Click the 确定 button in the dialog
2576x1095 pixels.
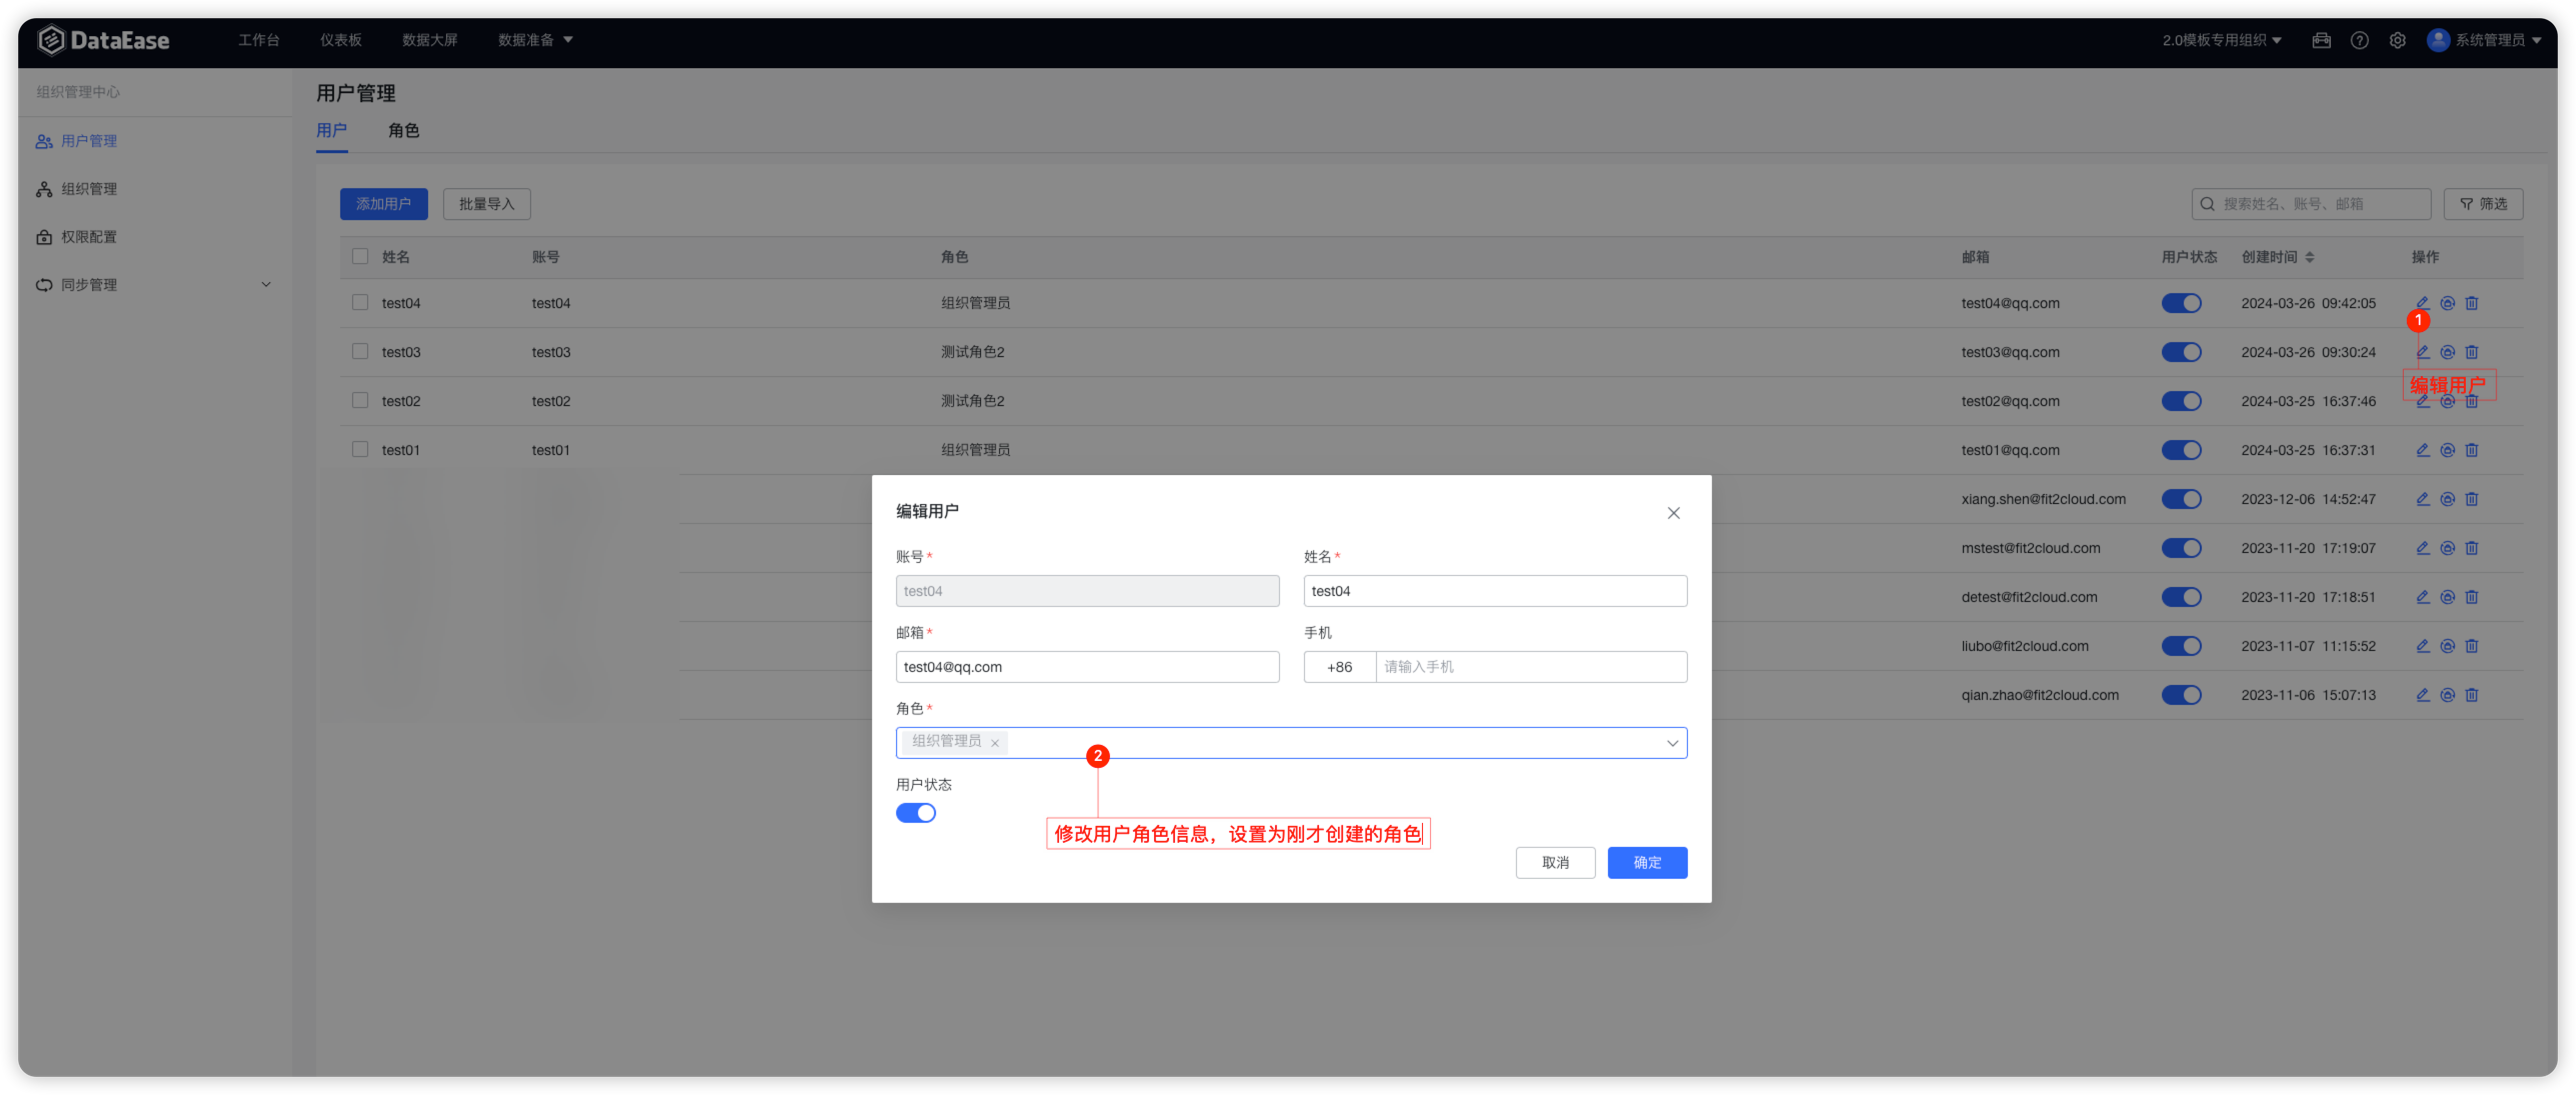1647,863
